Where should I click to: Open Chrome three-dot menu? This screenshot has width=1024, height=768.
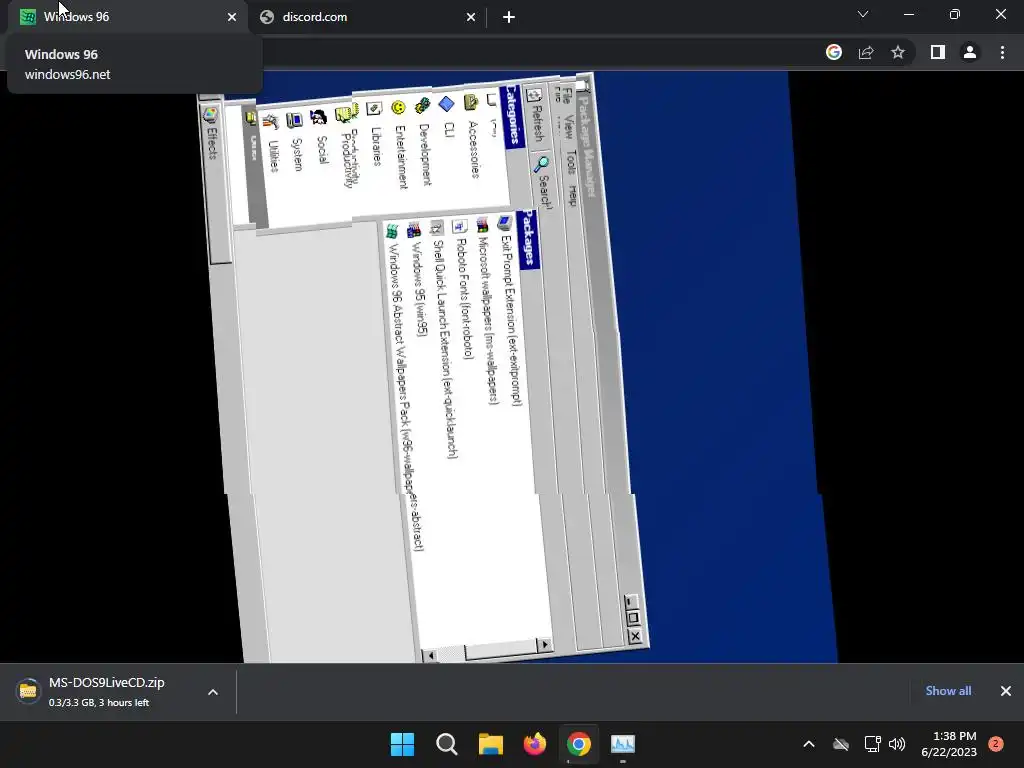pos(1002,52)
